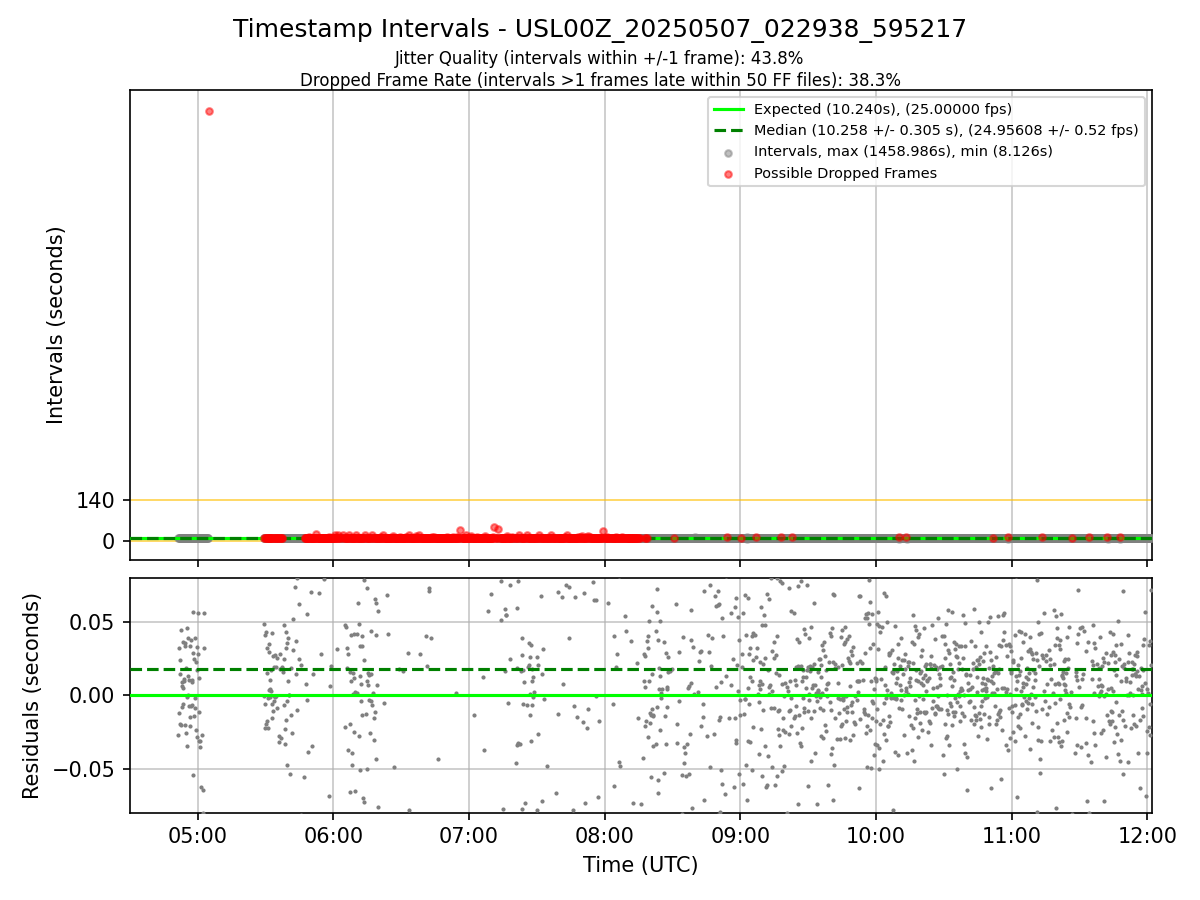Click the gray dot marker in the legend

[x=728, y=152]
